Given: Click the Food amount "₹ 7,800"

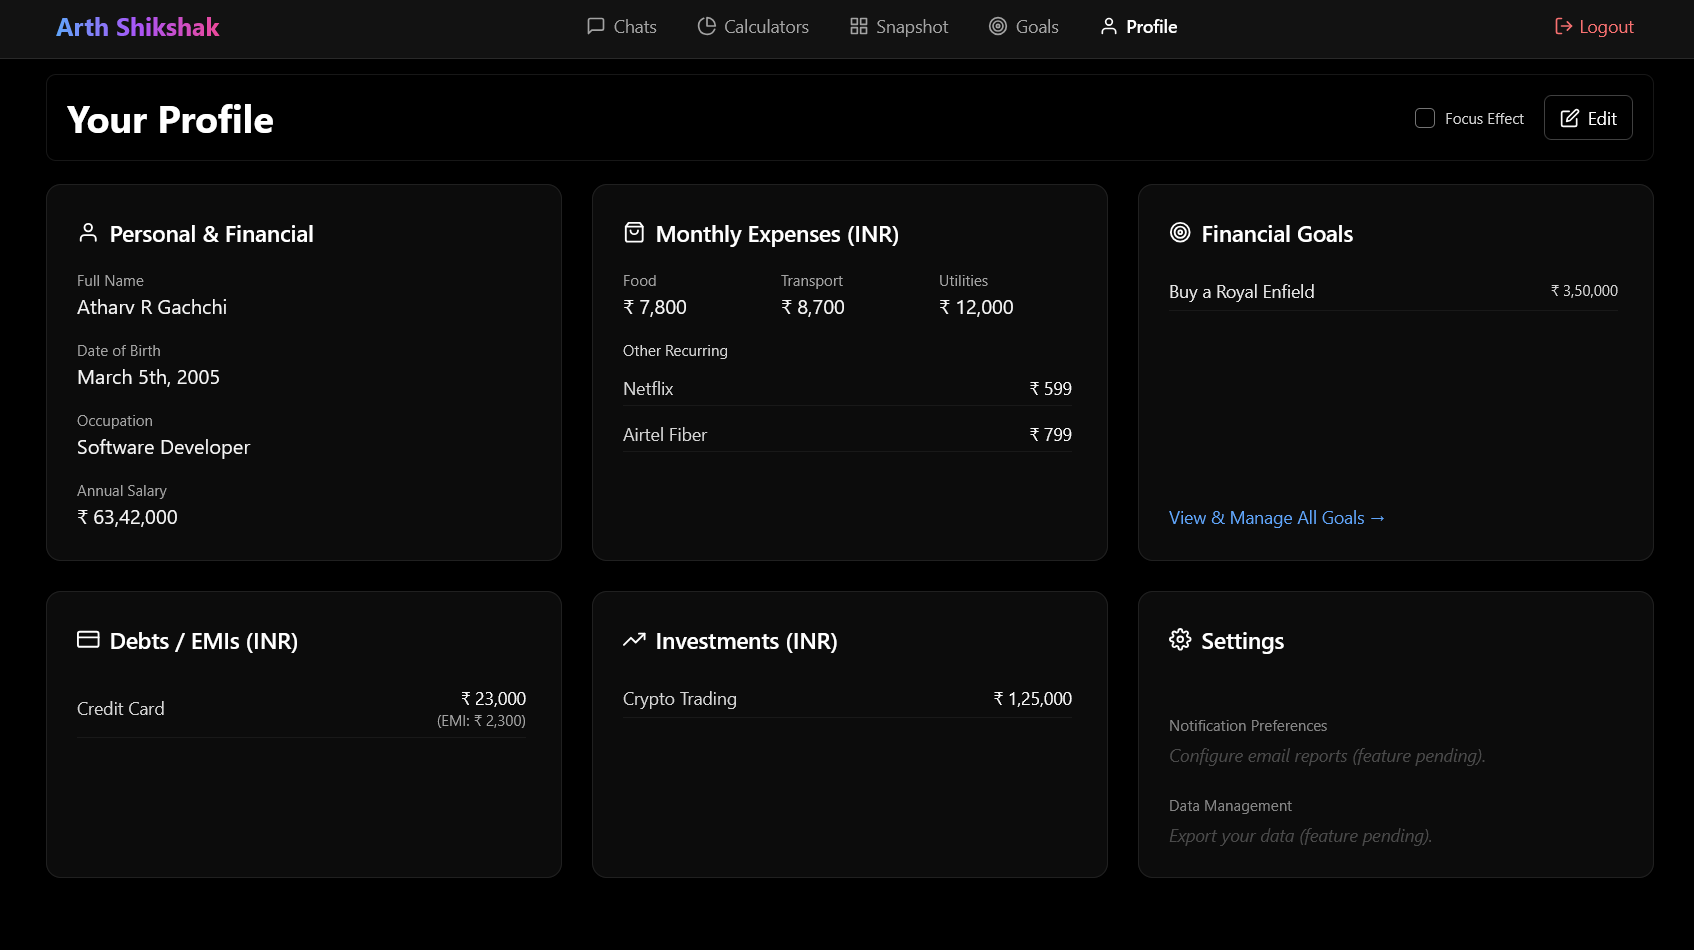Looking at the screenshot, I should coord(655,307).
